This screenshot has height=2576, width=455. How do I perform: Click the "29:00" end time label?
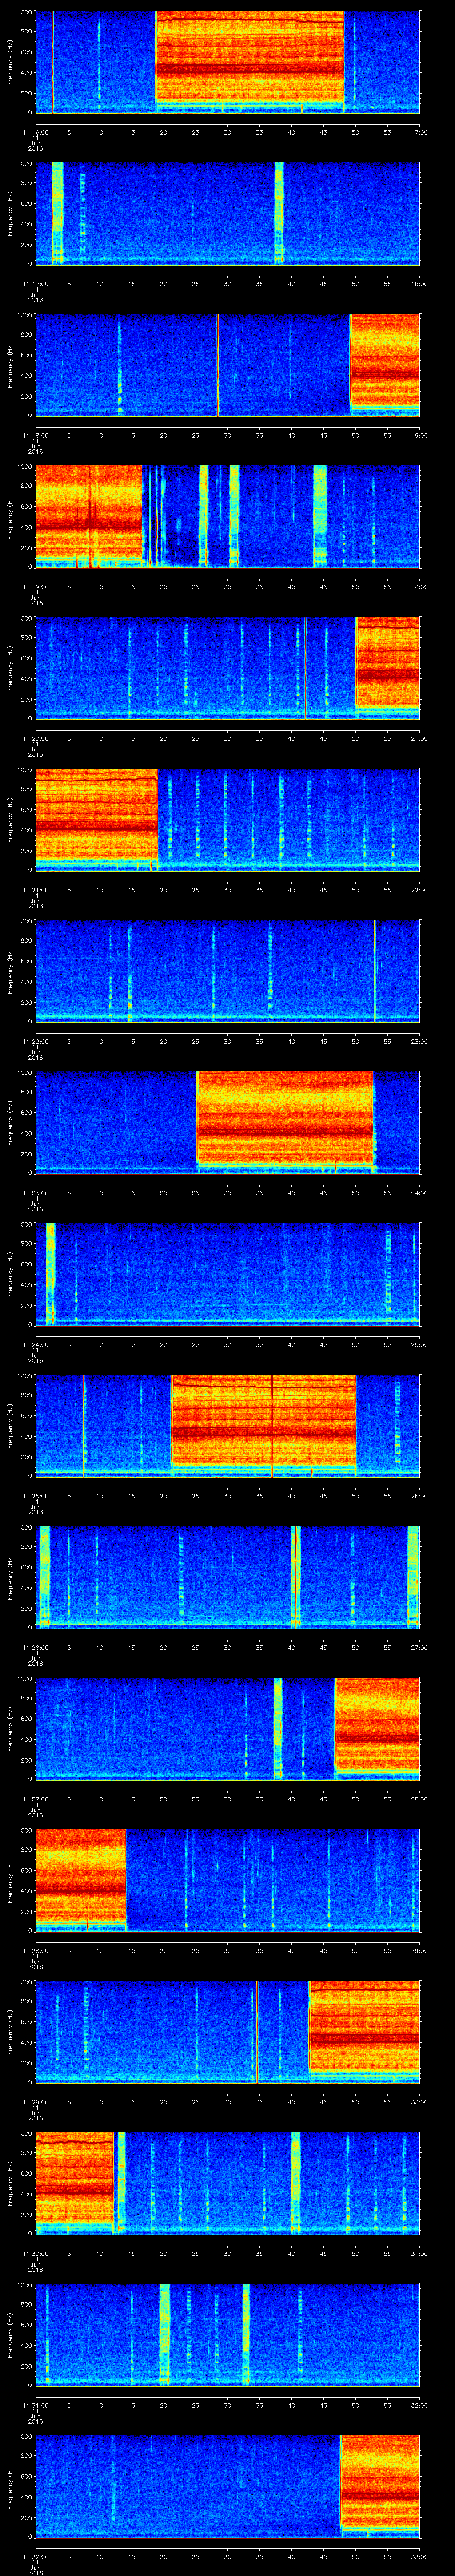[419, 1951]
